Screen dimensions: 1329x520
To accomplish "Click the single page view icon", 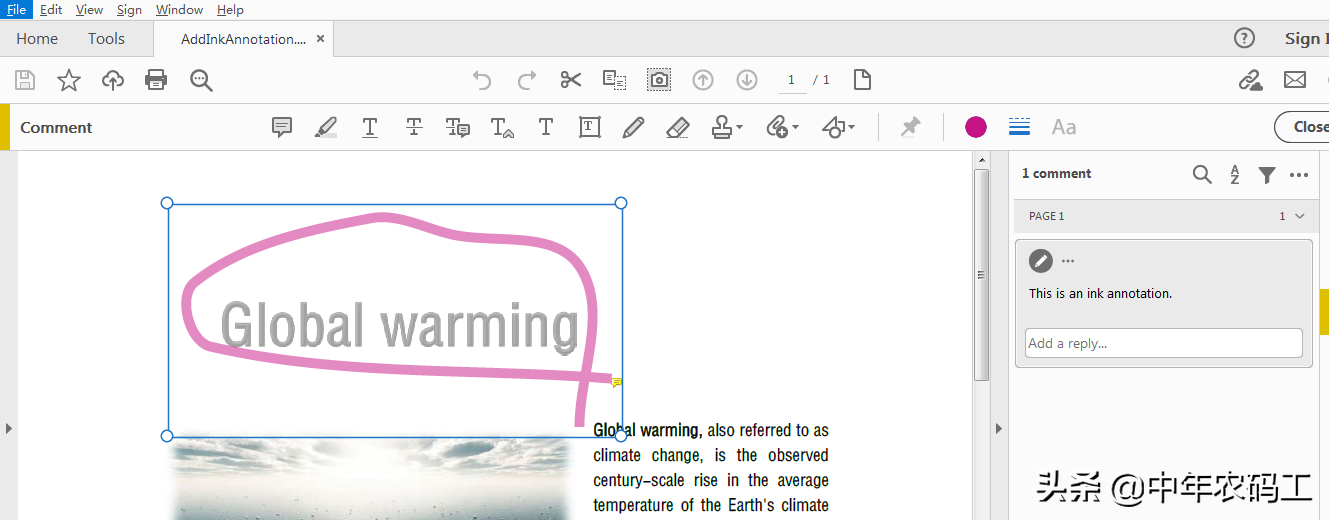I will (x=862, y=80).
